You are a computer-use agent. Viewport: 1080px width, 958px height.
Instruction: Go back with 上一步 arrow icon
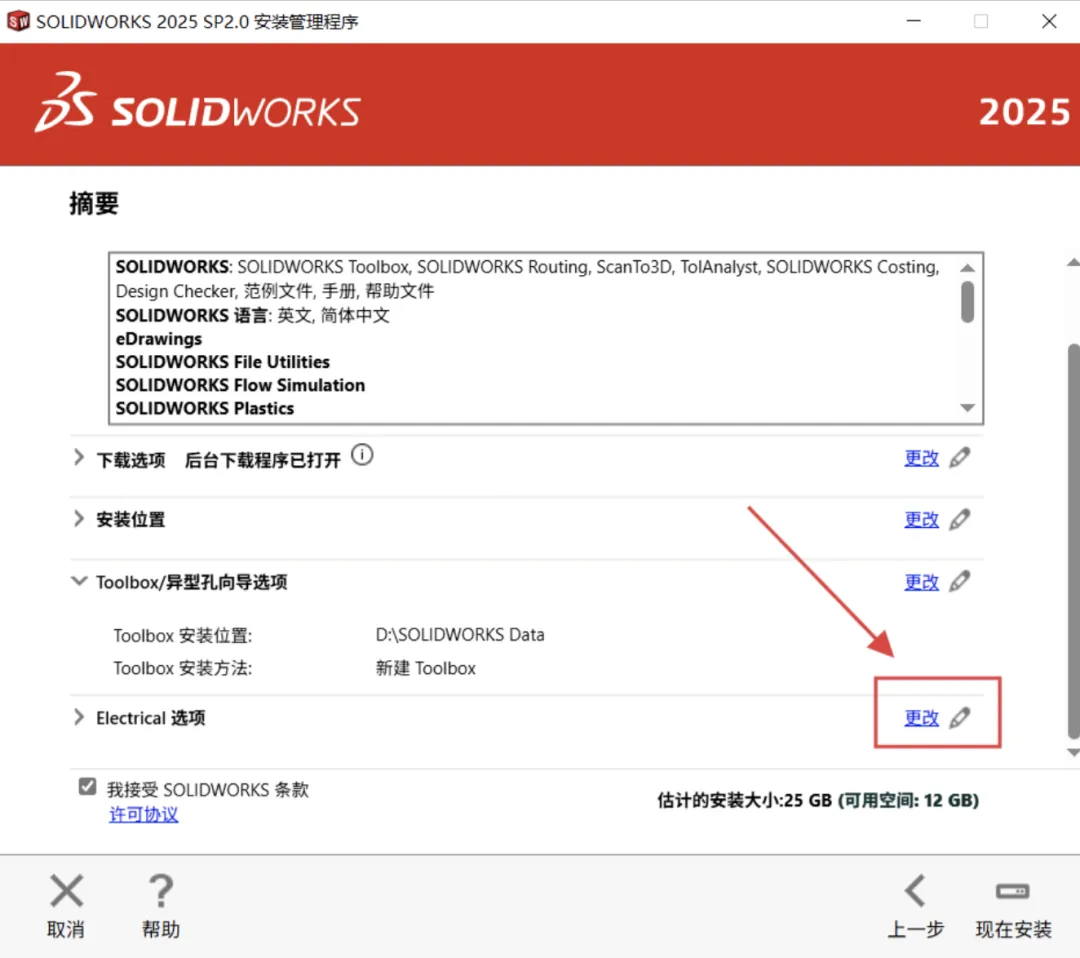[915, 891]
